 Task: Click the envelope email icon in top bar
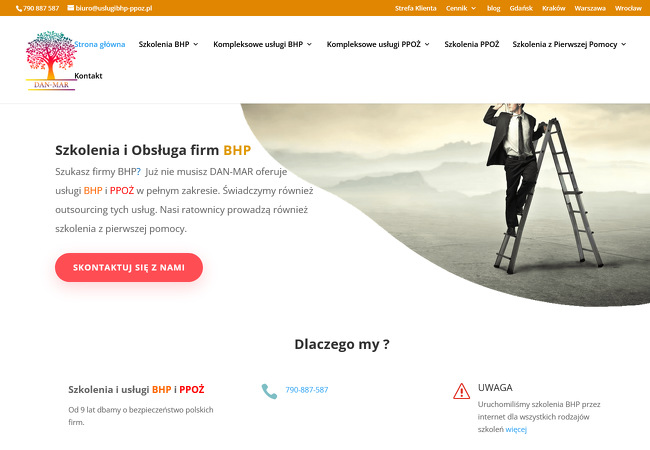pos(71,7)
